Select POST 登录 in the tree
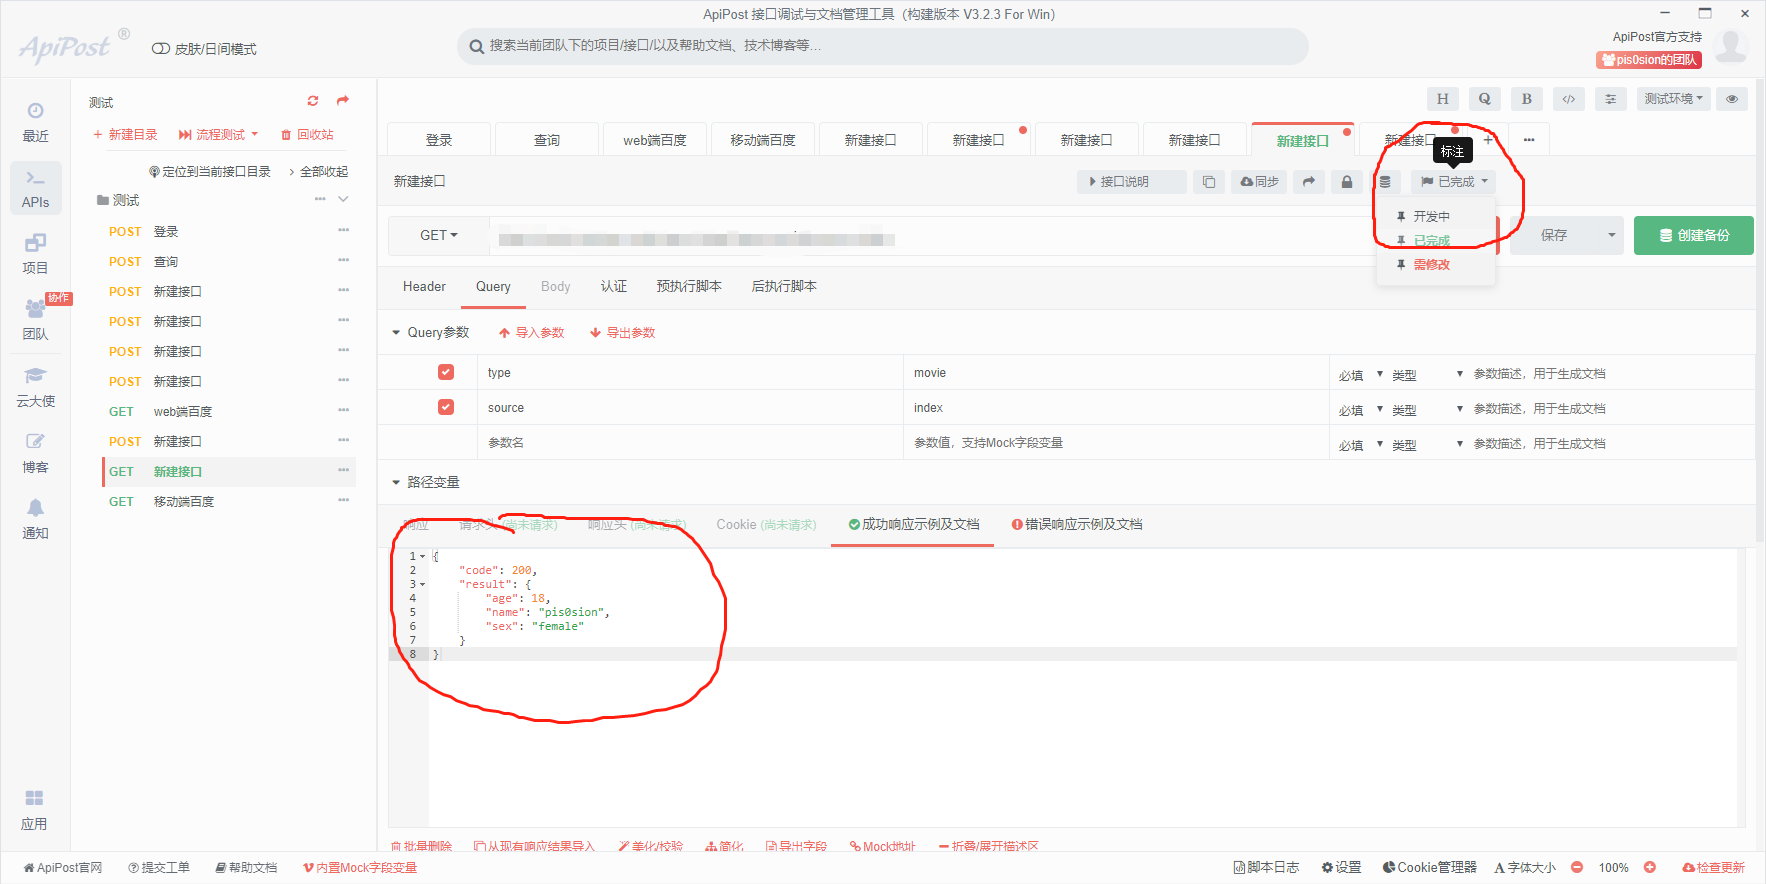The image size is (1766, 884). pyautogui.click(x=229, y=231)
